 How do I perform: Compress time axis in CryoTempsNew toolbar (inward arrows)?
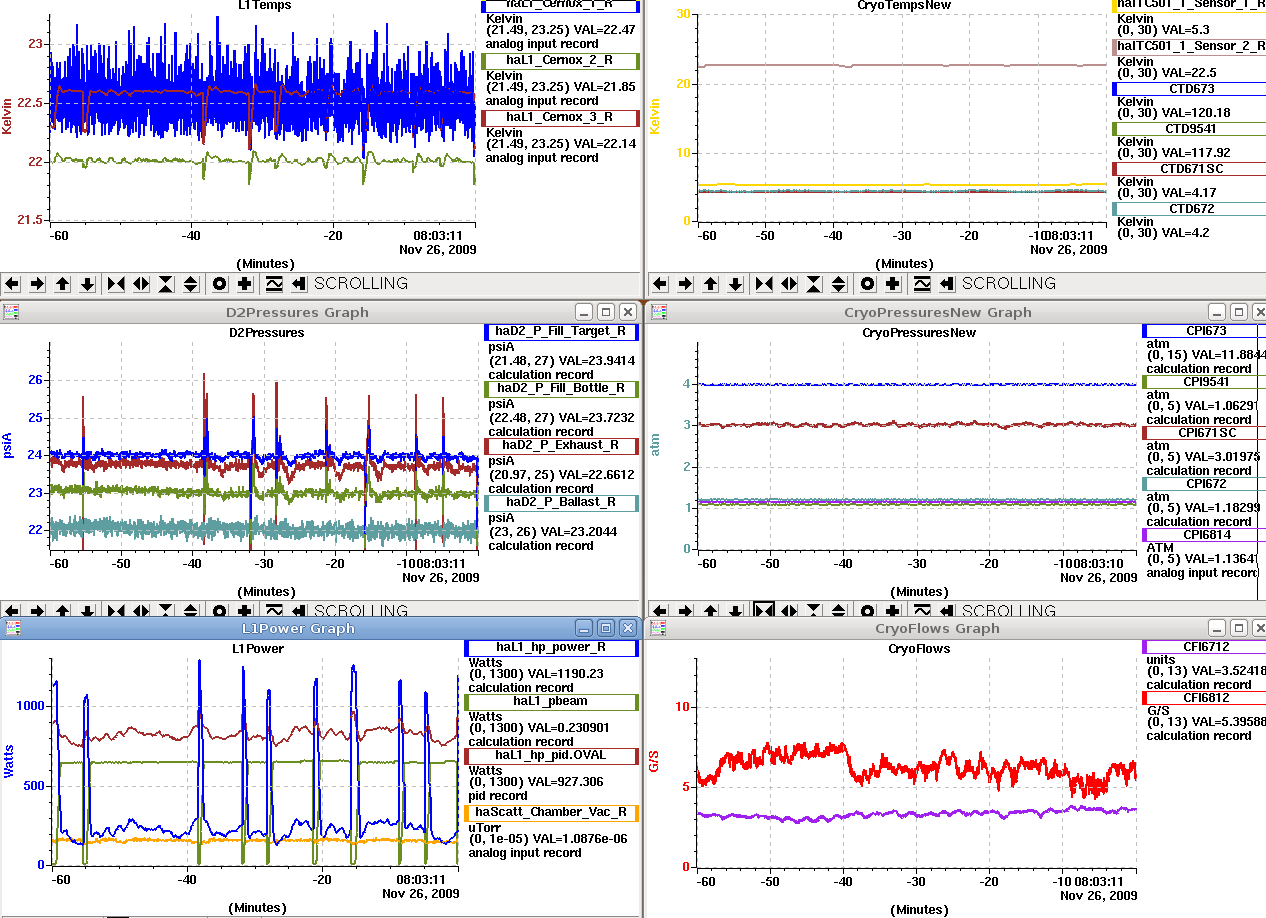[764, 284]
